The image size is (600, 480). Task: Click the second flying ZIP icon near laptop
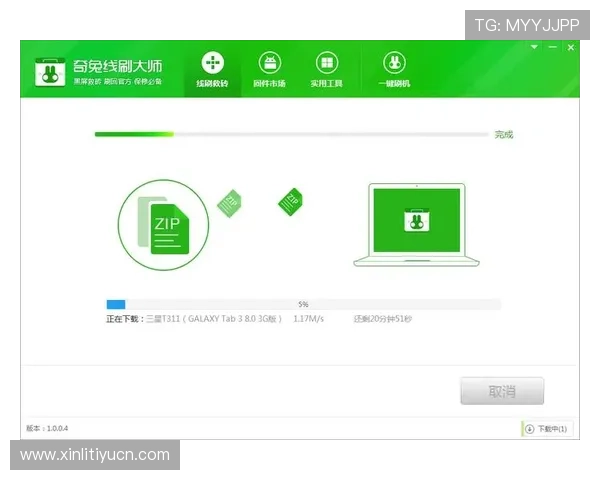[x=290, y=201]
